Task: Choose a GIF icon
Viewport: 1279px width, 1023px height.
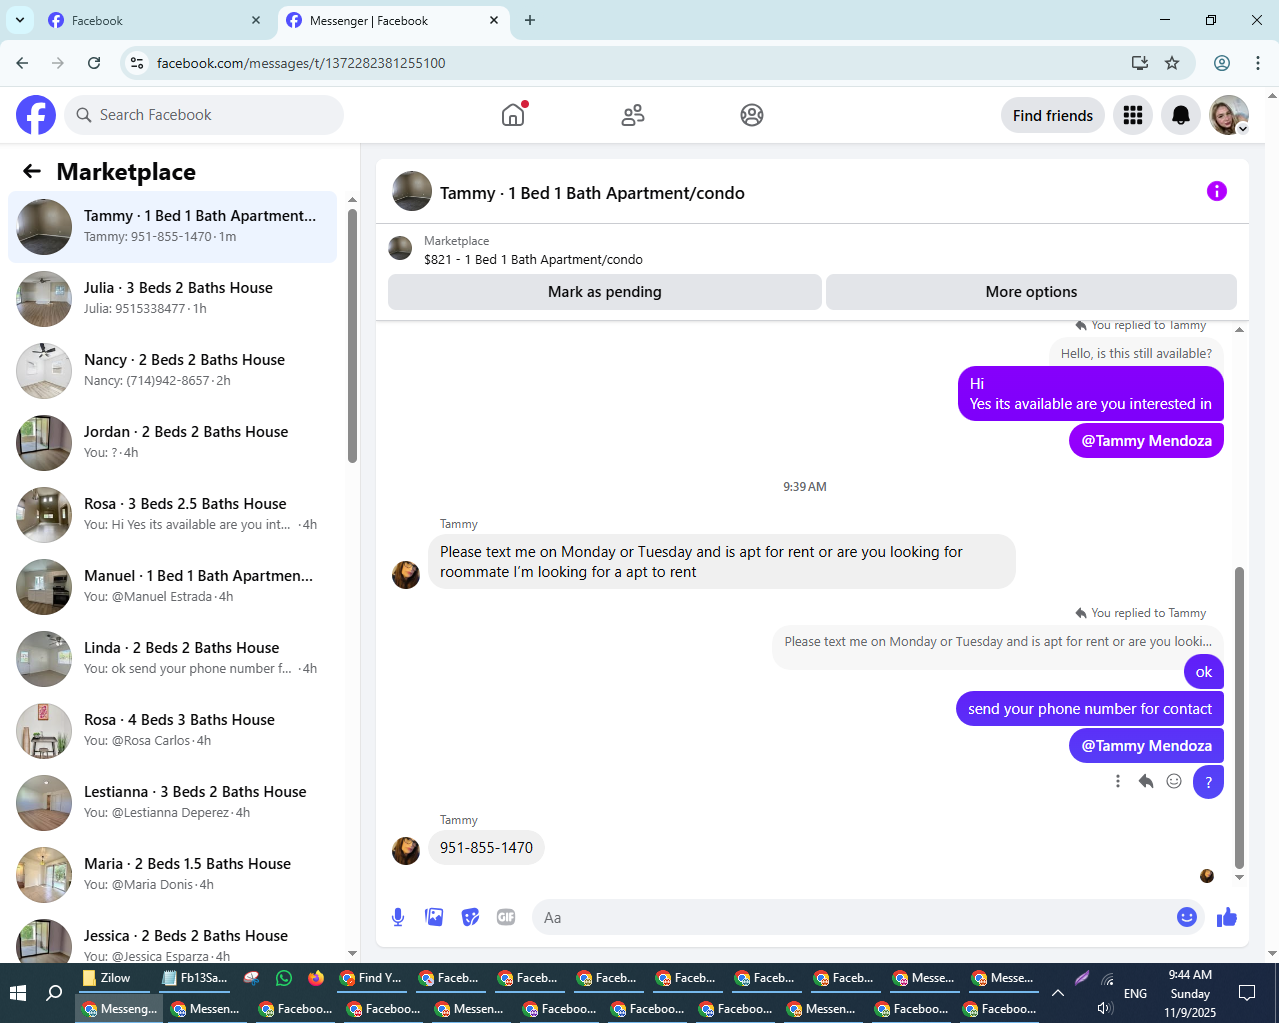Action: coord(506,917)
